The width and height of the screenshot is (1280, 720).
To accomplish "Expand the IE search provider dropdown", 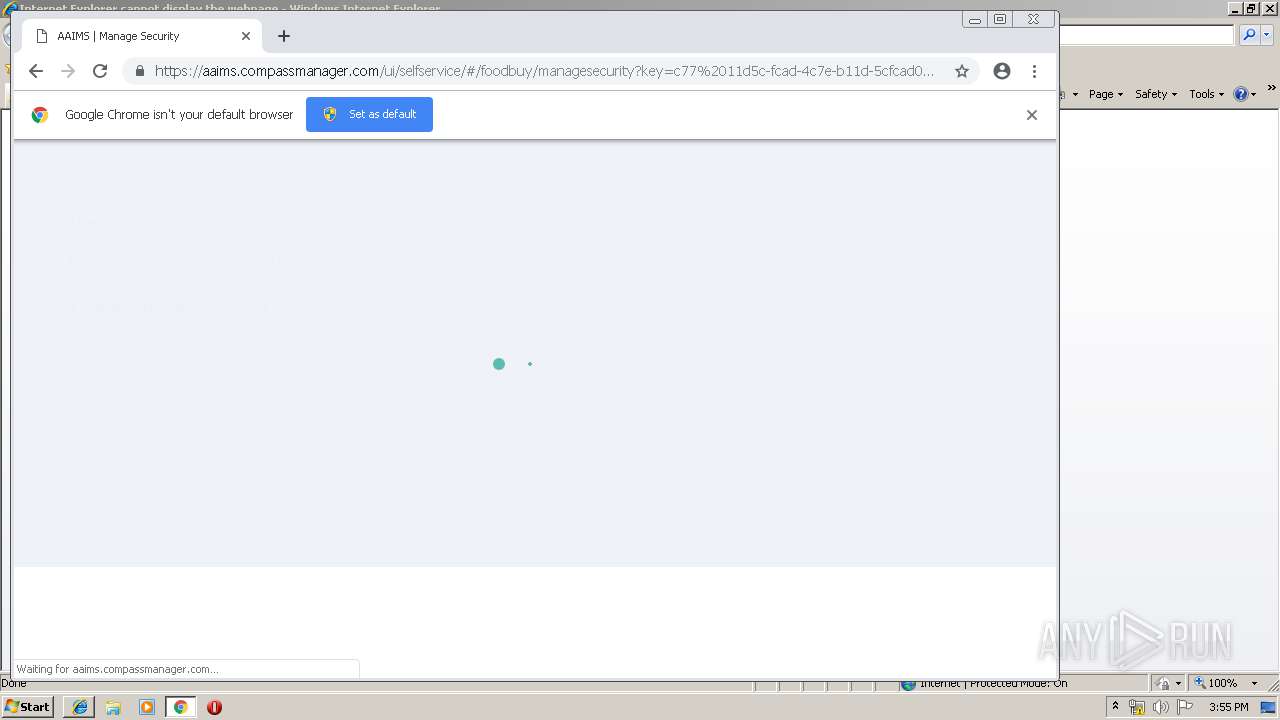I will [1266, 35].
